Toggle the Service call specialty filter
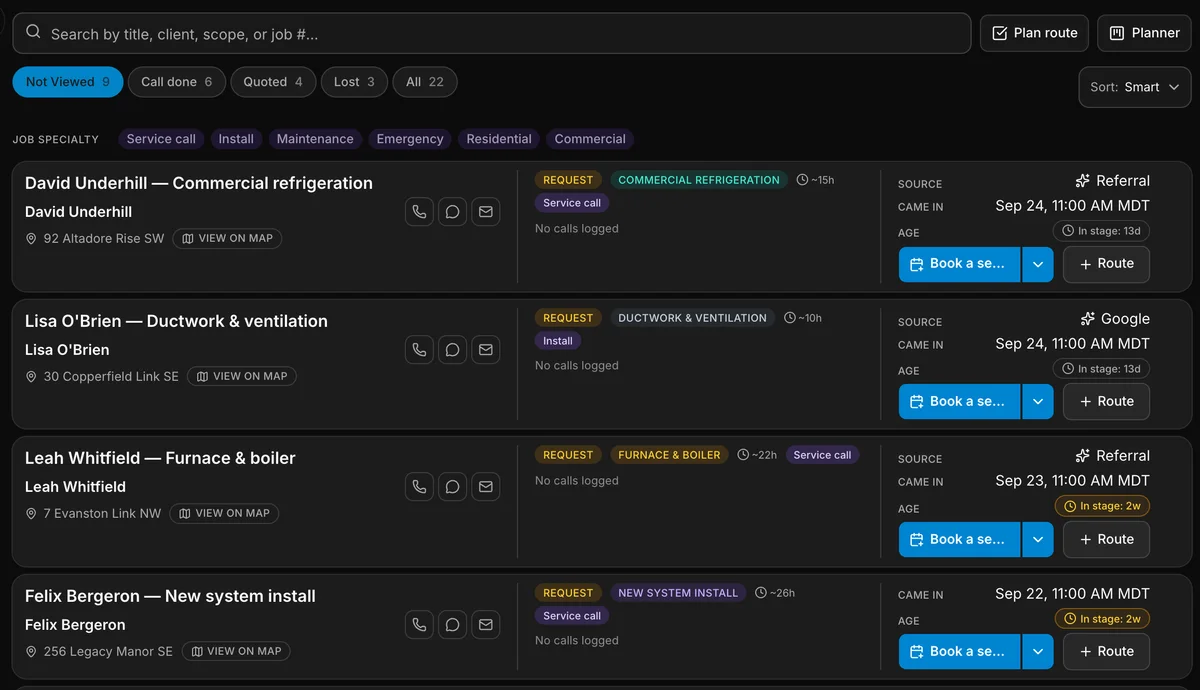1200x690 pixels. (161, 139)
